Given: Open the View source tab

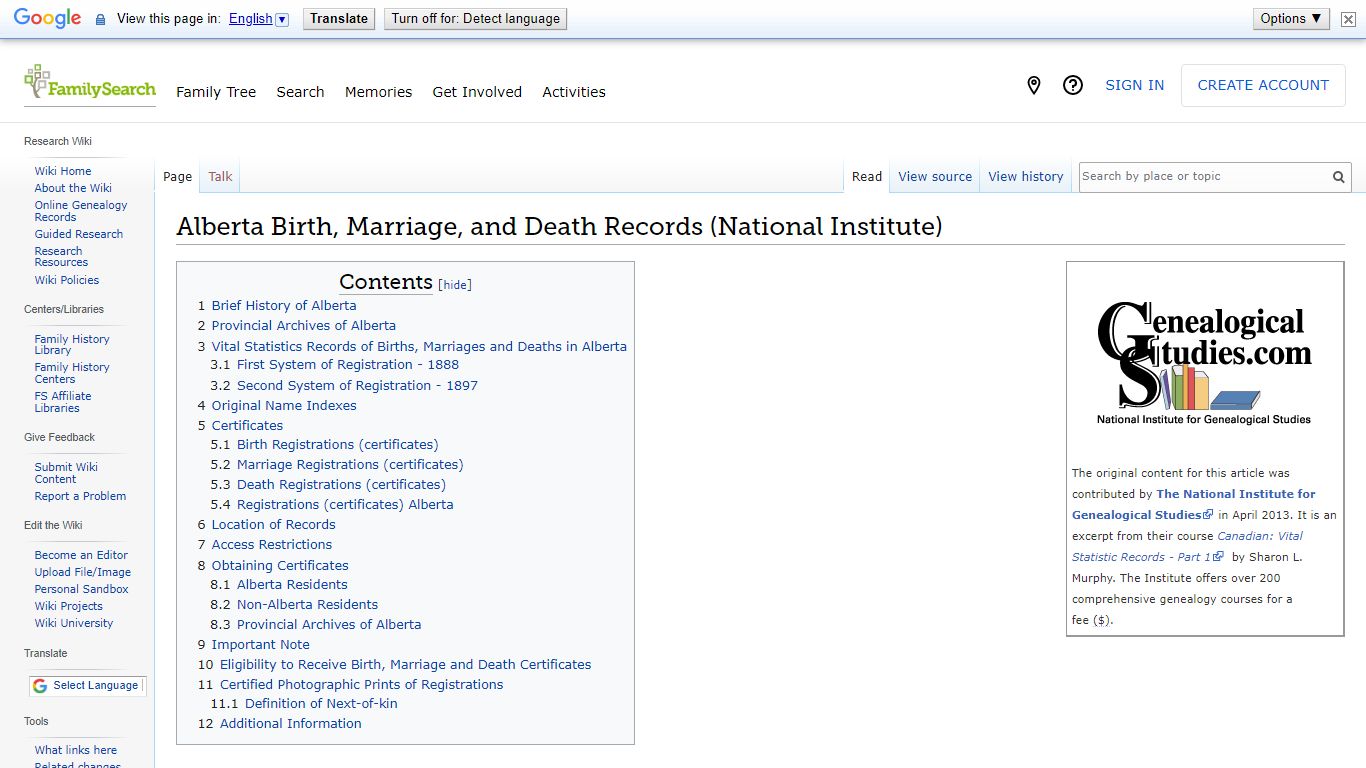Looking at the screenshot, I should click(935, 177).
